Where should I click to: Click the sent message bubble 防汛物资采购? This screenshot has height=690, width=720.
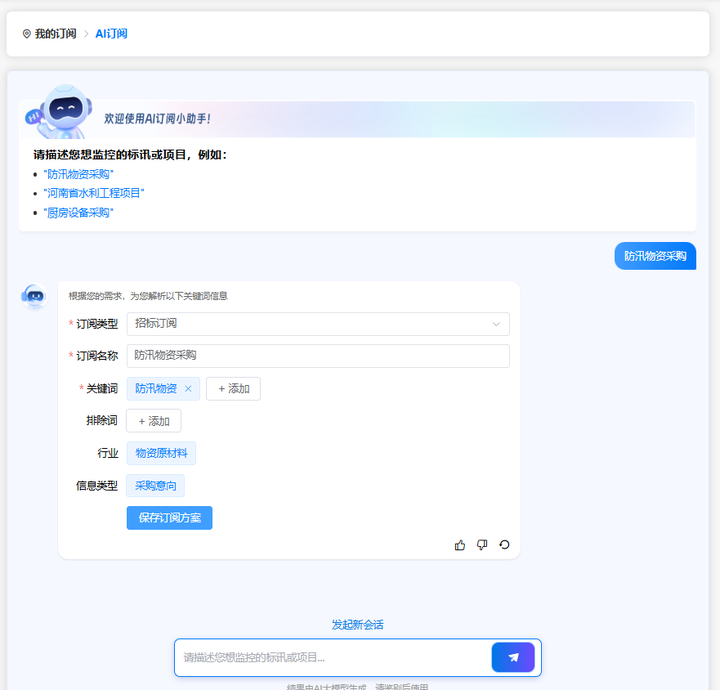(655, 256)
